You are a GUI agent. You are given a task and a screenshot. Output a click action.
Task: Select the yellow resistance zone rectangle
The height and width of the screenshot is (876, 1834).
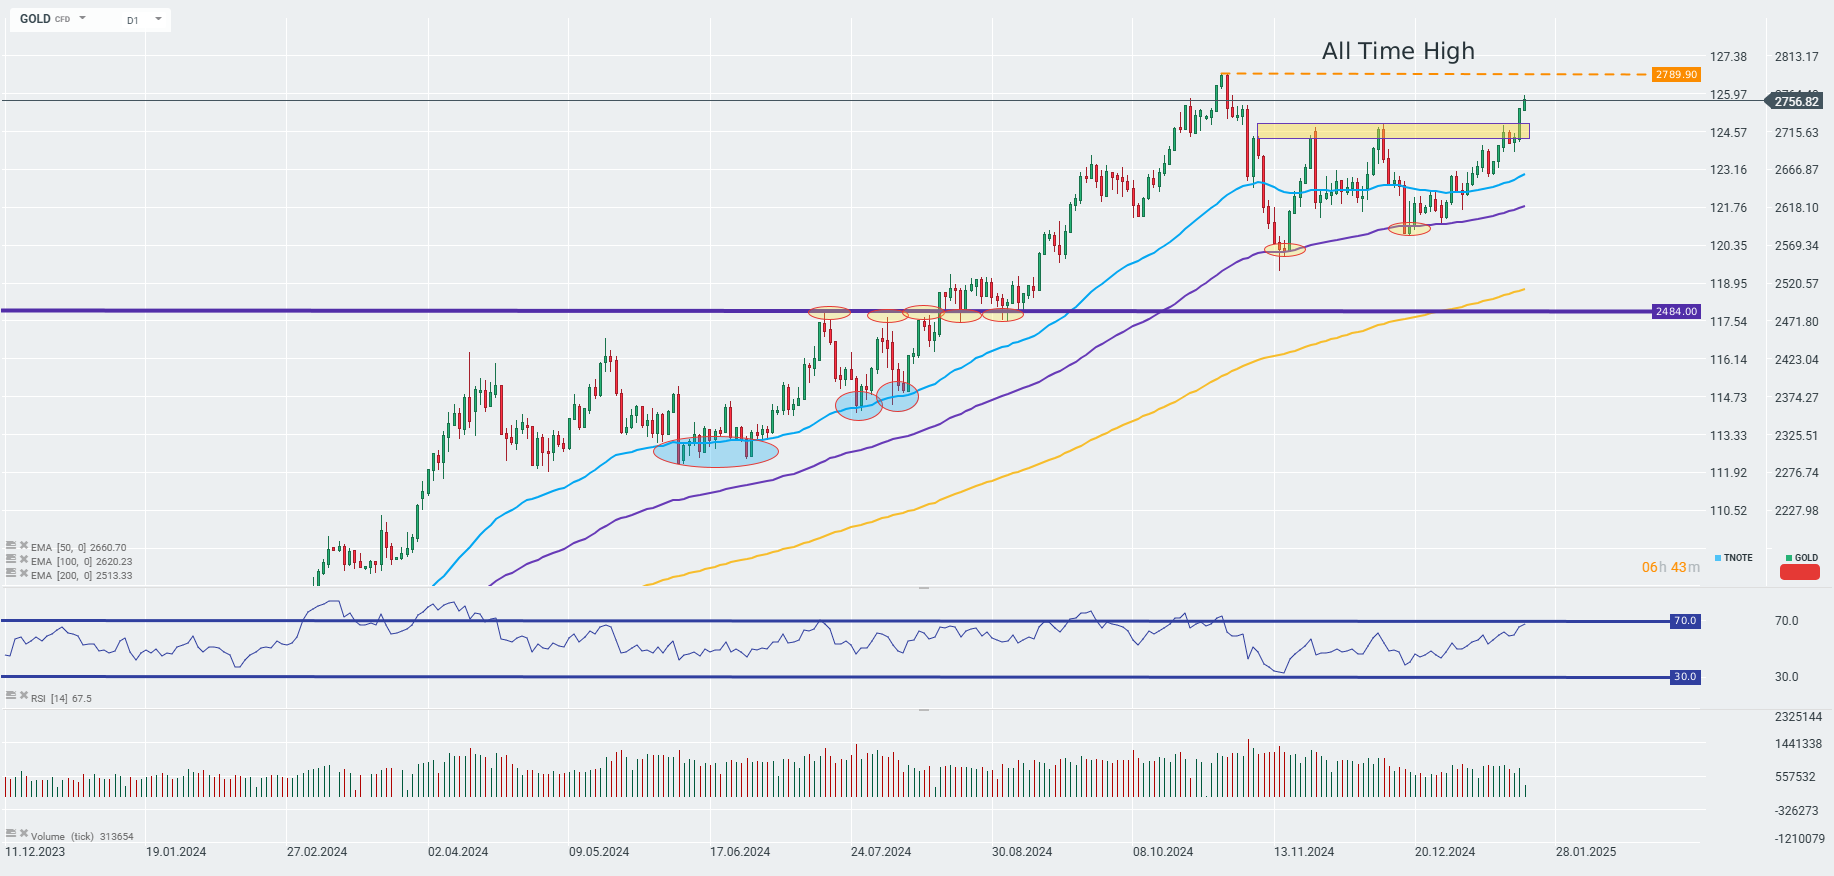click(1392, 131)
